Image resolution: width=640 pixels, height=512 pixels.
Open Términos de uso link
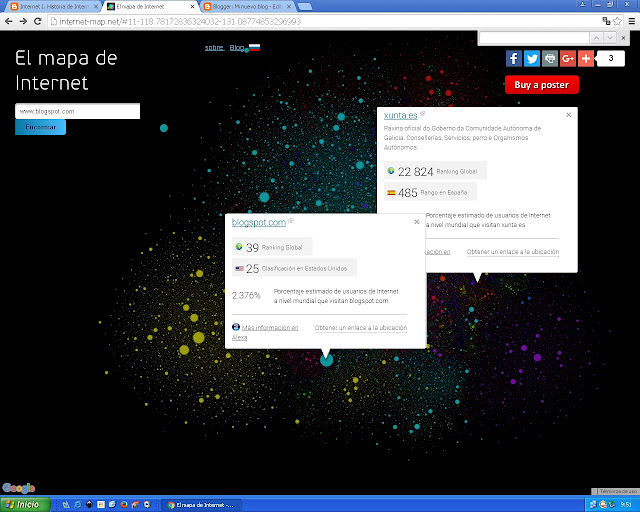618,492
